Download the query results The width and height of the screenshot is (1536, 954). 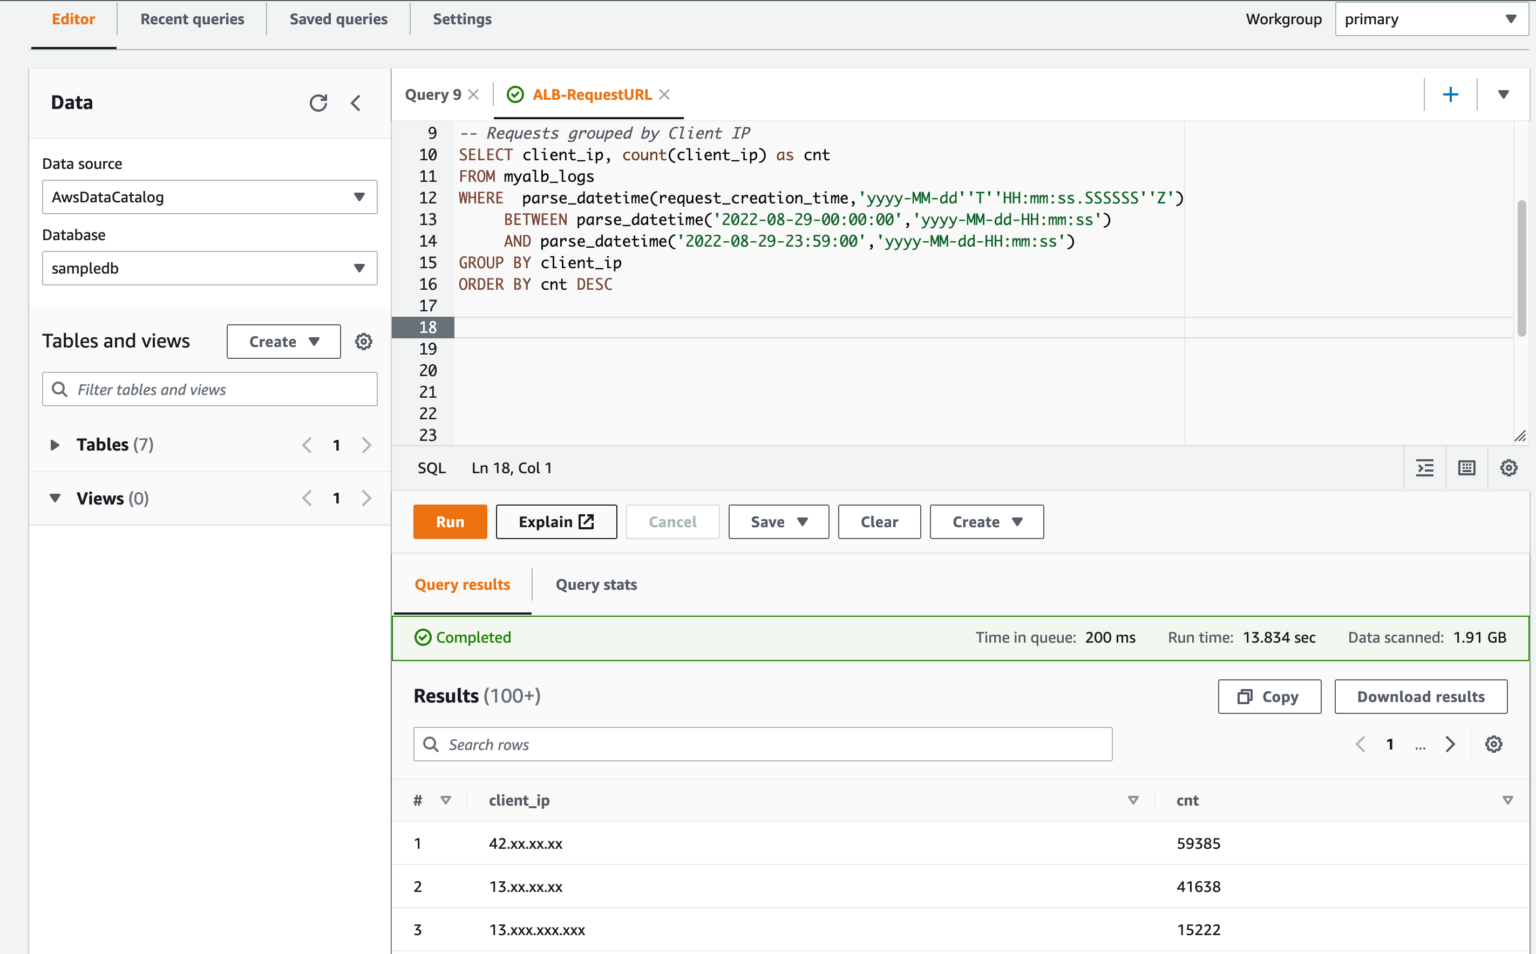click(x=1420, y=696)
